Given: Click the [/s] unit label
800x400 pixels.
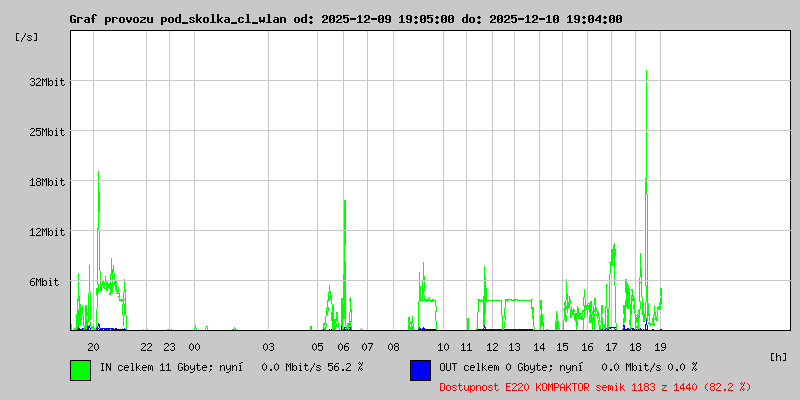Looking at the screenshot, I should pyautogui.click(x=27, y=37).
